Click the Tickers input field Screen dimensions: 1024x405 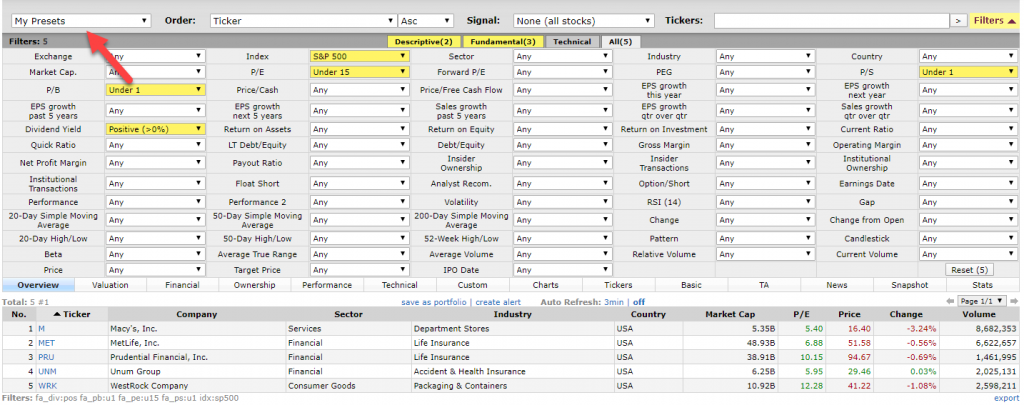(x=831, y=21)
